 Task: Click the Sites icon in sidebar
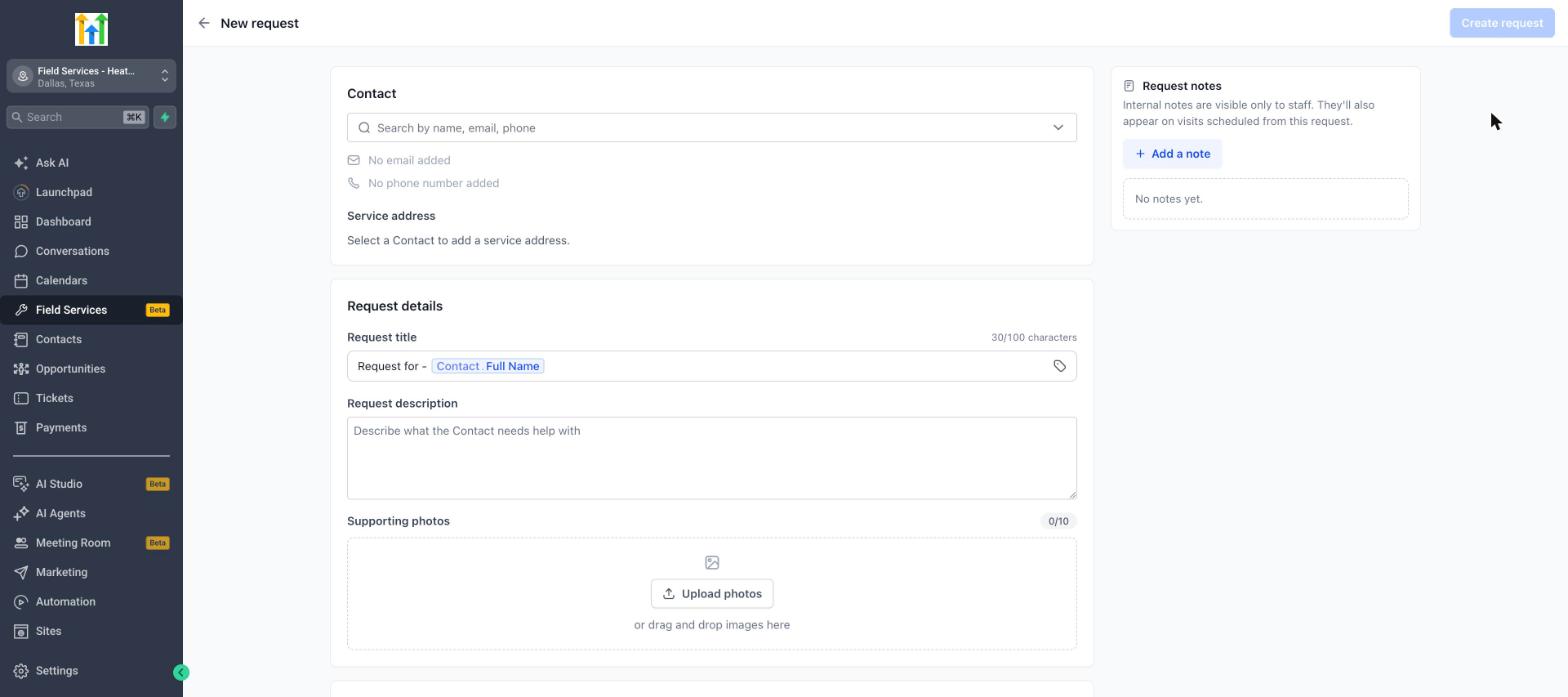click(x=21, y=632)
